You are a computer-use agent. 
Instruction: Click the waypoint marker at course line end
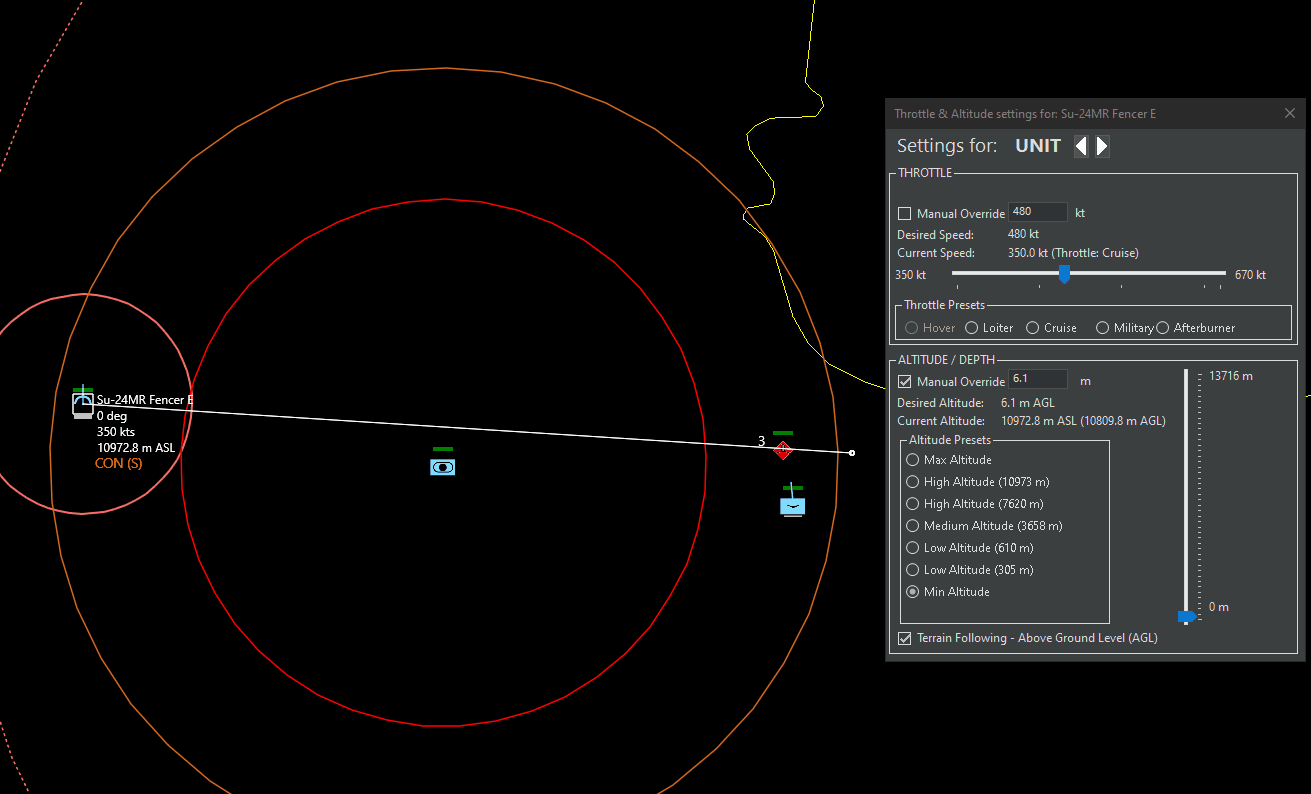point(852,453)
